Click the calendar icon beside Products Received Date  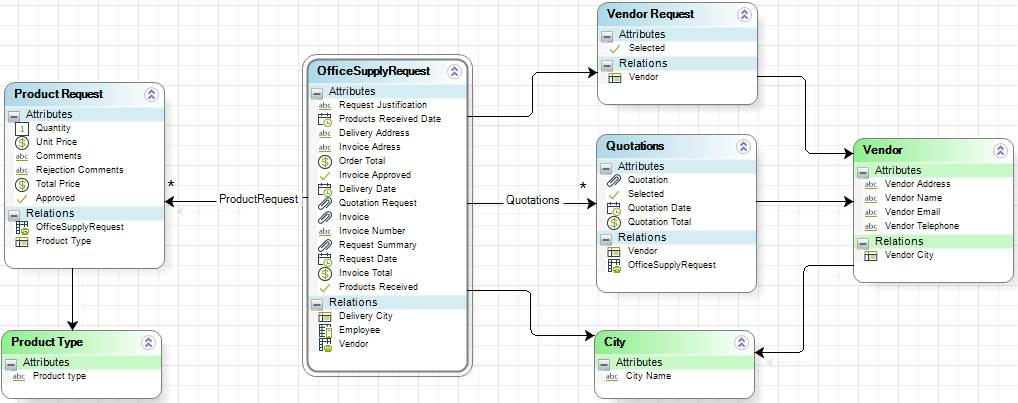324,119
